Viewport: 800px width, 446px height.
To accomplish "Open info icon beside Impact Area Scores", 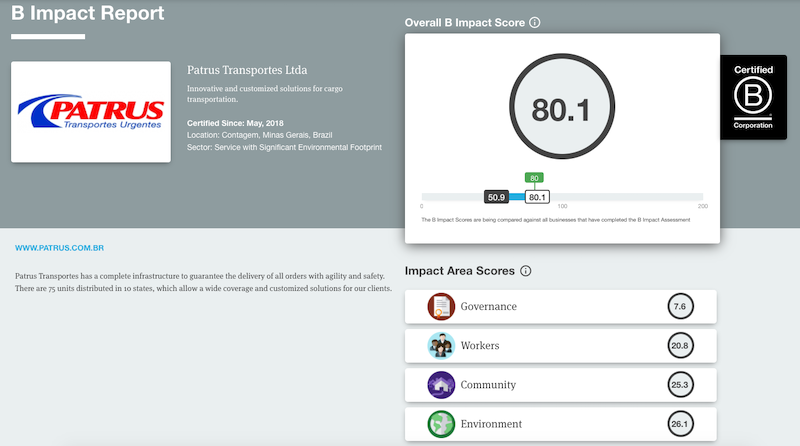I will coord(526,271).
